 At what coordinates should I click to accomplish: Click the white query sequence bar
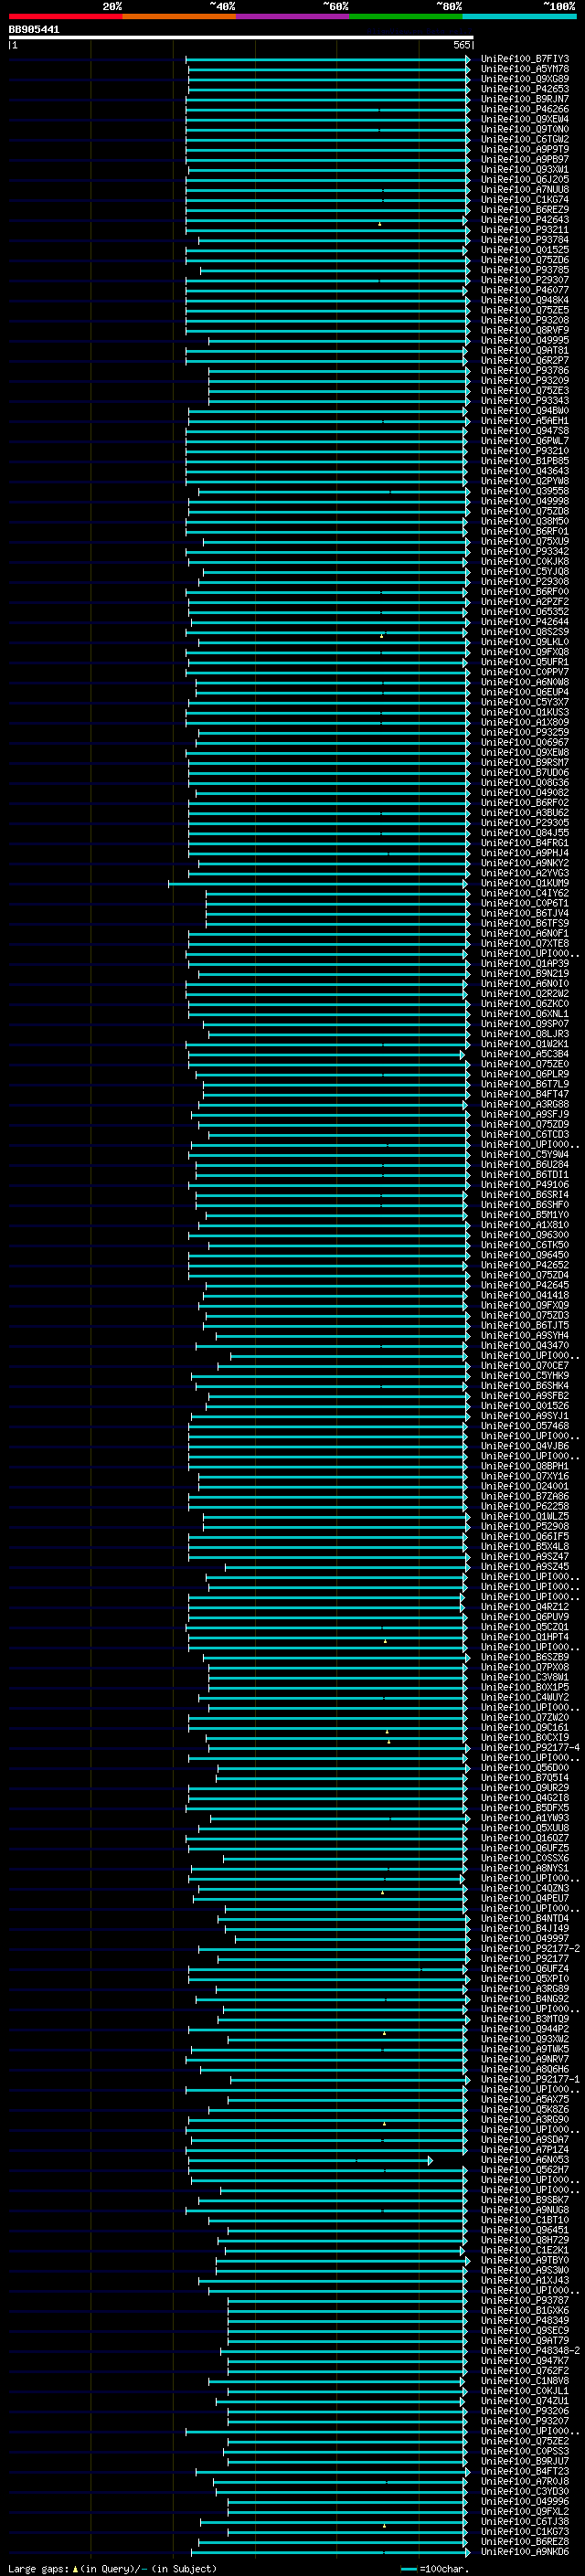(240, 38)
